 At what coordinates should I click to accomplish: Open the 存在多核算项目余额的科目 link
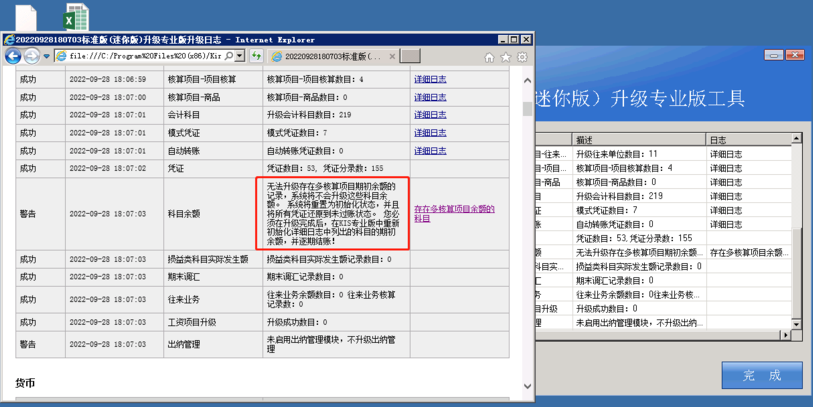click(454, 213)
